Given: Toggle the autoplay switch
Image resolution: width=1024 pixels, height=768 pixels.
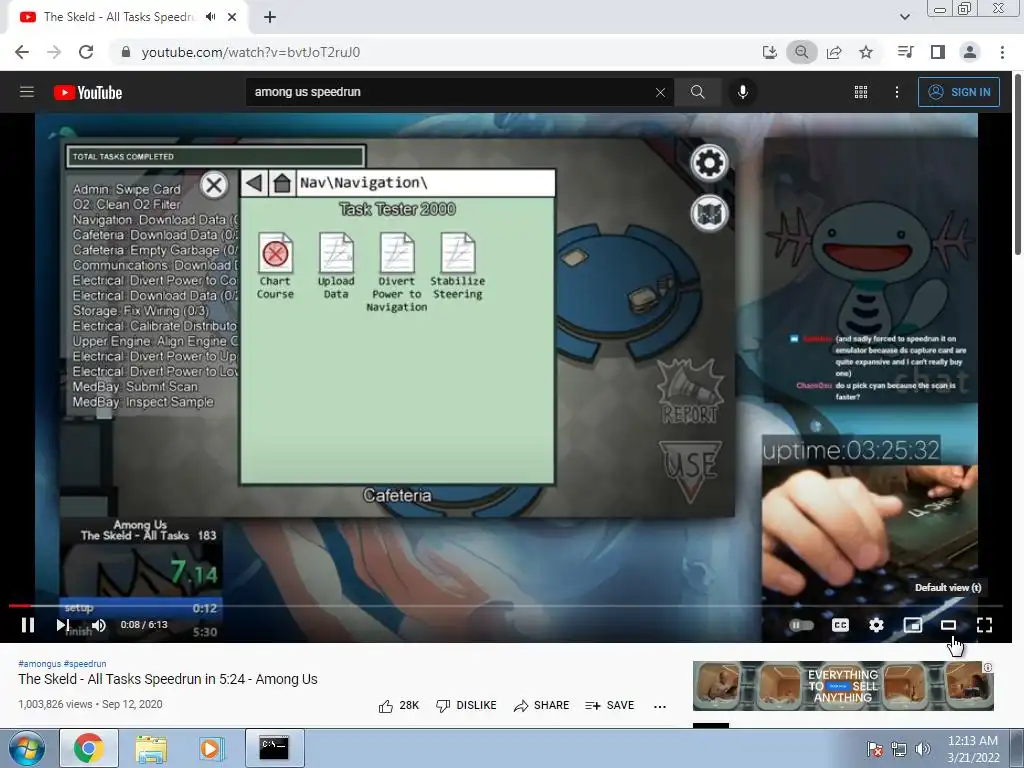Looking at the screenshot, I should click(801, 625).
